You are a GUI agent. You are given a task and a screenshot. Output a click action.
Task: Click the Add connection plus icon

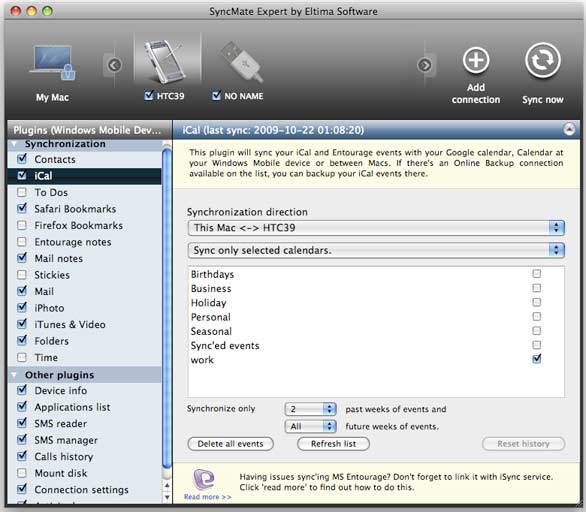(x=476, y=60)
